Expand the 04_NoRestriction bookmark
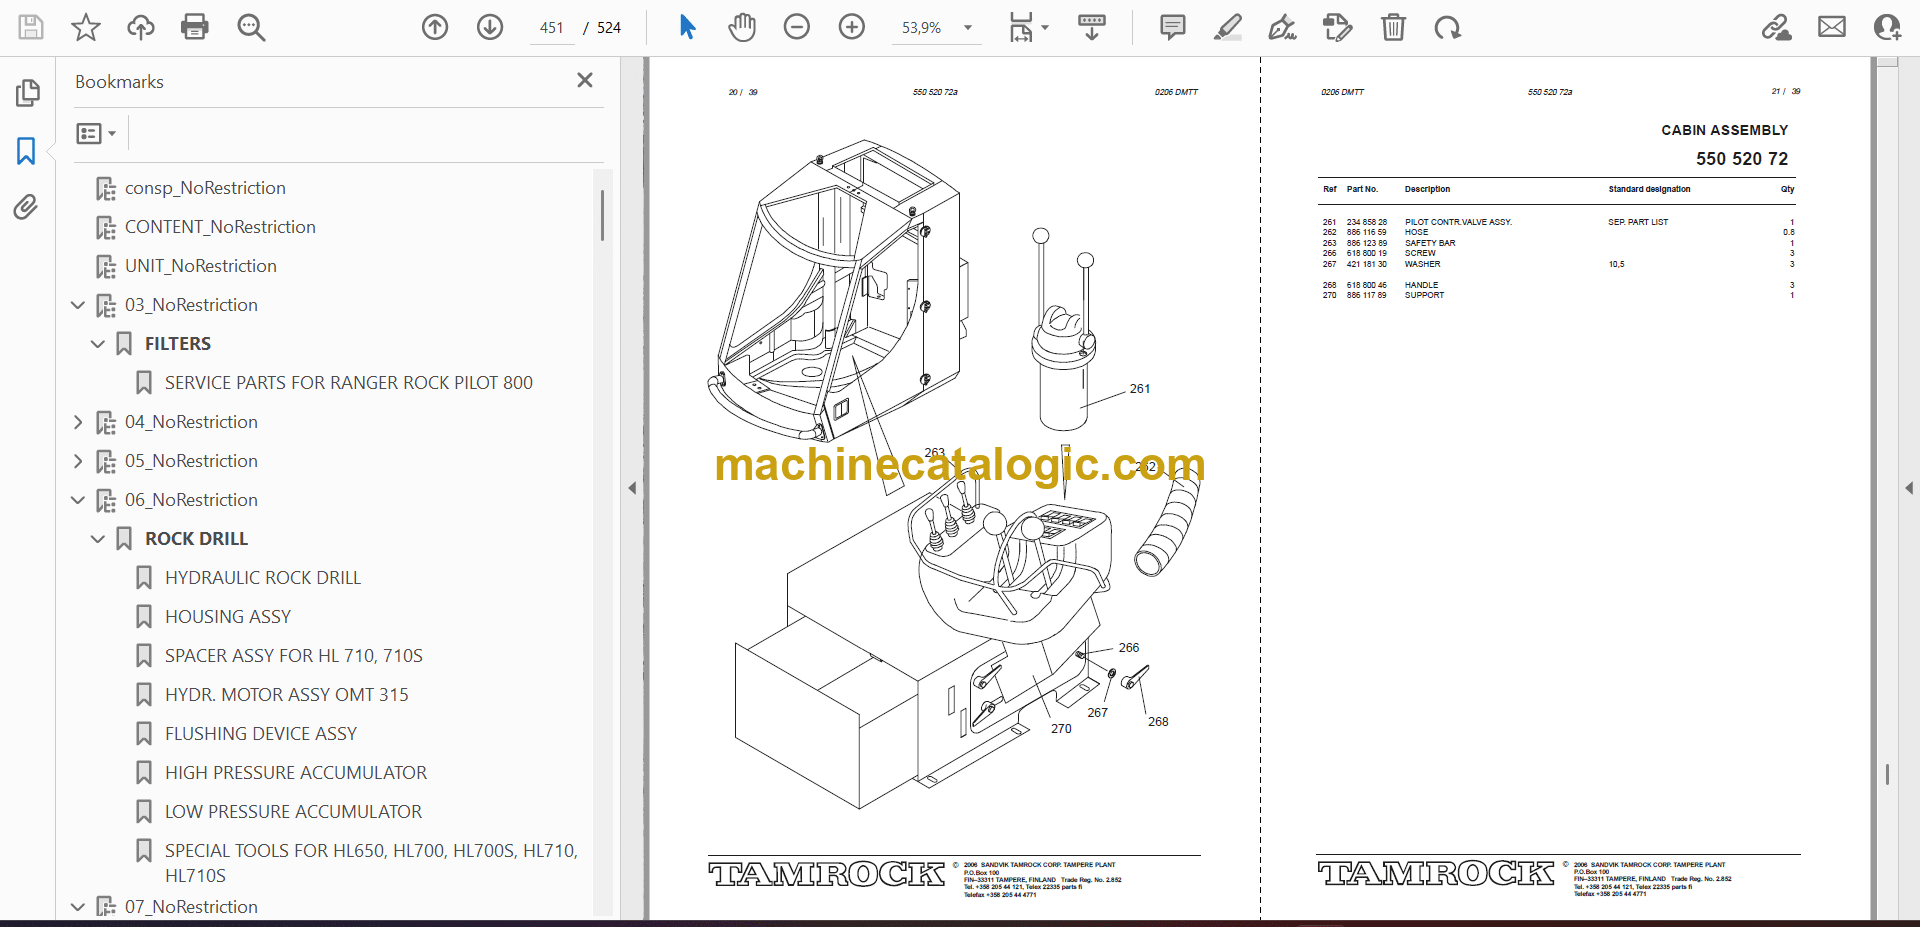This screenshot has height=927, width=1920. 78,422
